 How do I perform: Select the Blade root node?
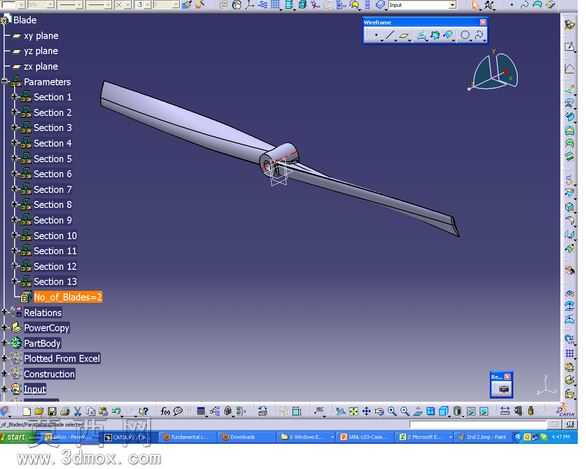click(x=25, y=20)
